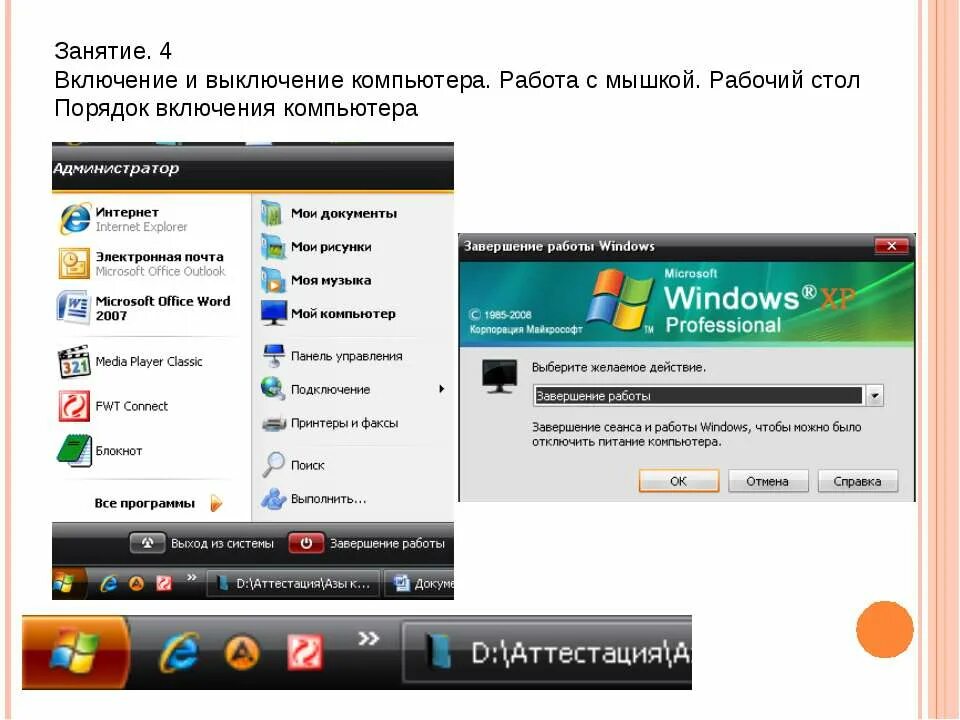The image size is (960, 720).
Task: Click OK button in shutdown dialog
Action: click(x=678, y=481)
